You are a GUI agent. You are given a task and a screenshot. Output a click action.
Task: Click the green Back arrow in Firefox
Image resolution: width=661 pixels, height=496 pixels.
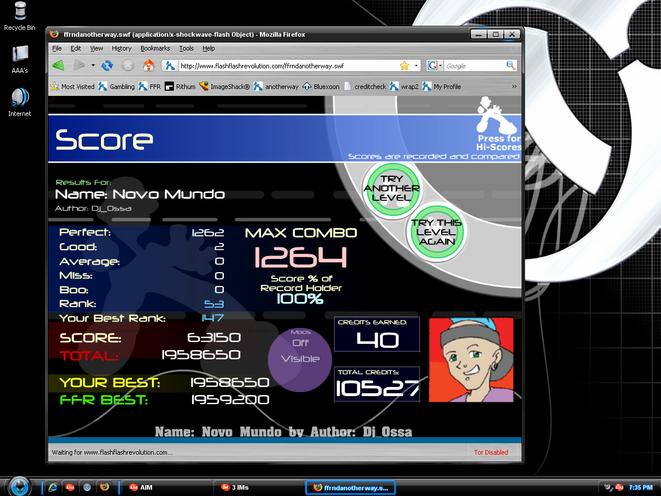[59, 65]
